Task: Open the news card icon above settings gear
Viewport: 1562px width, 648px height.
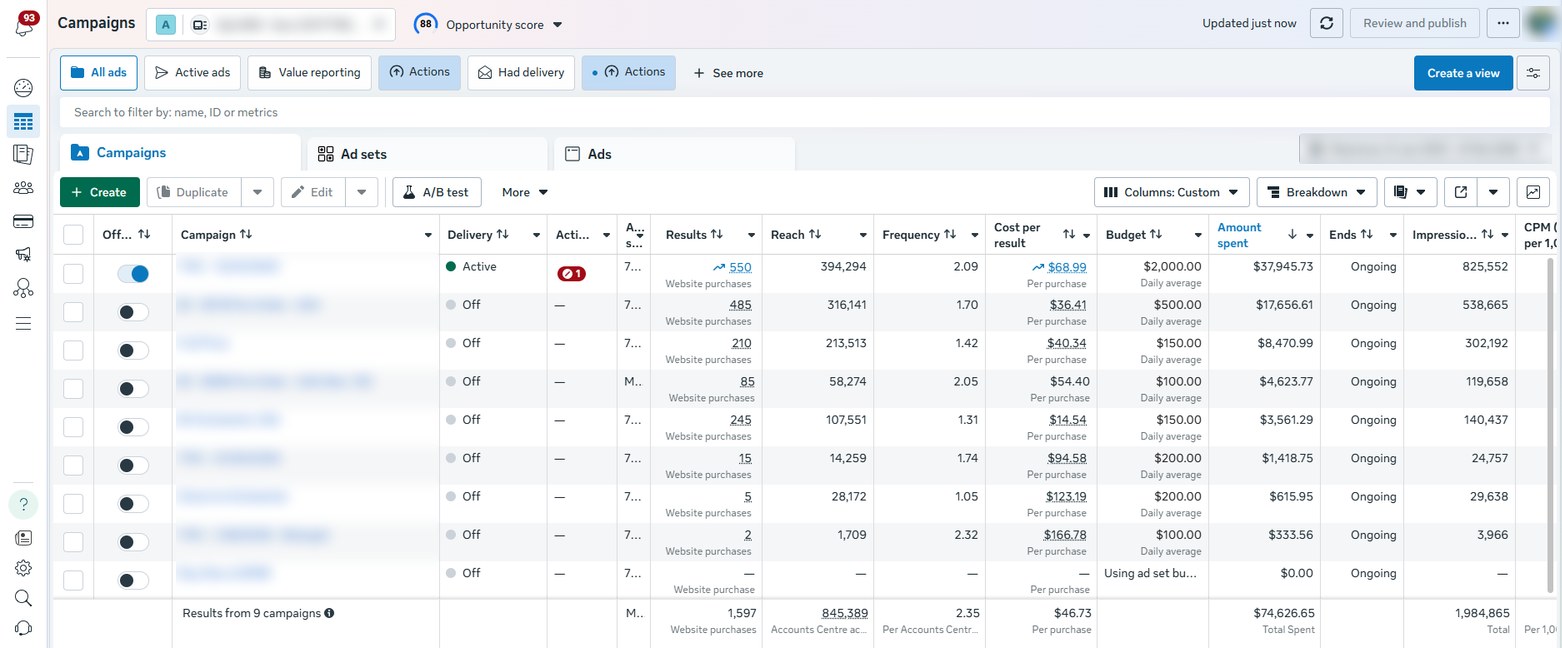Action: (23, 538)
